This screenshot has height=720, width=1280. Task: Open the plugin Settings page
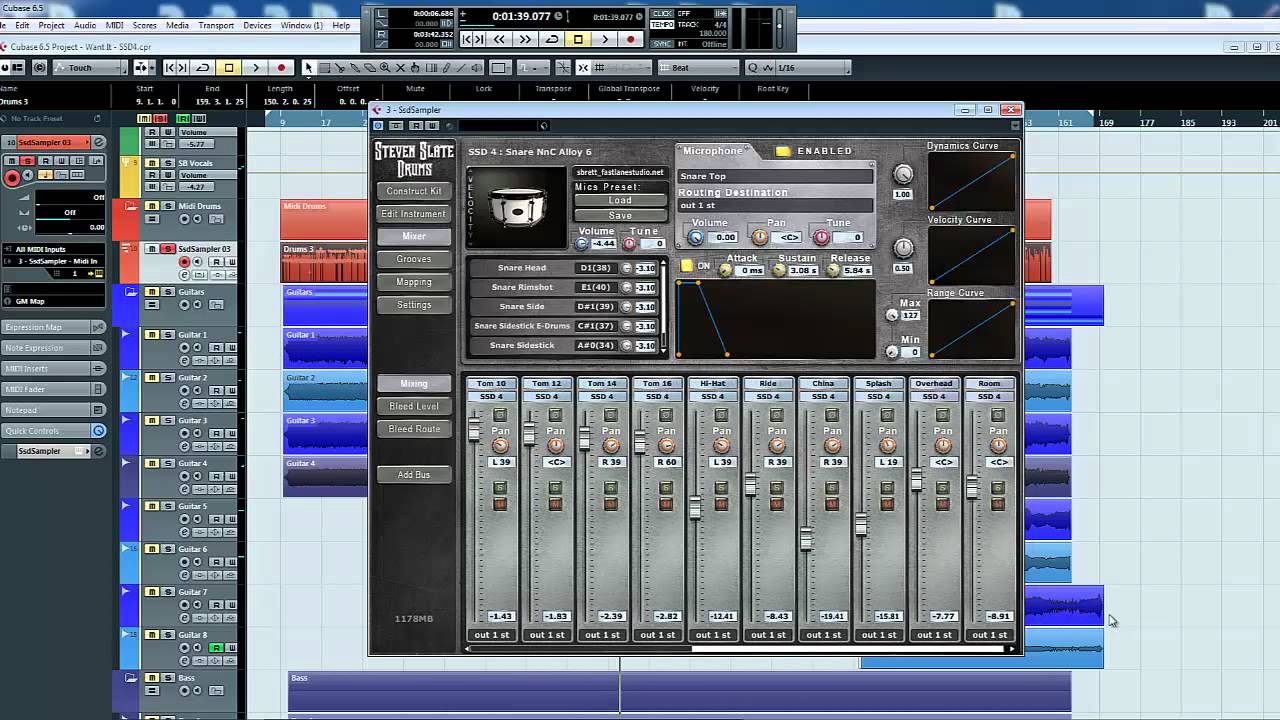tap(414, 305)
